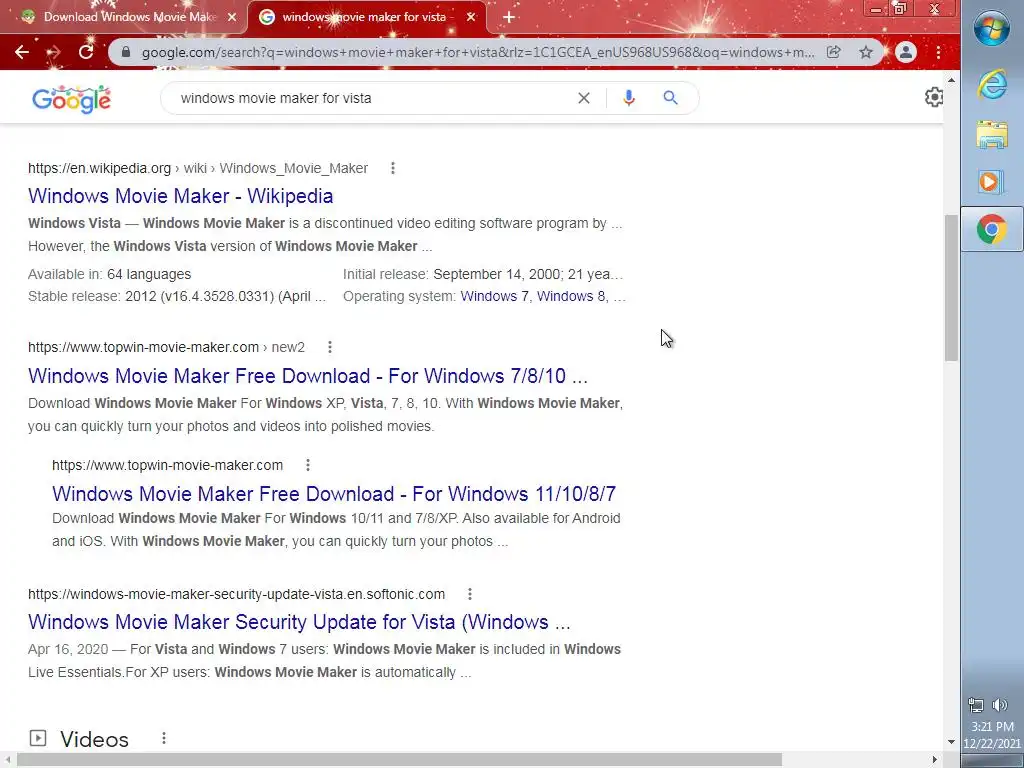Open the network tray icon
Viewport: 1024px width, 768px height.
(976, 705)
